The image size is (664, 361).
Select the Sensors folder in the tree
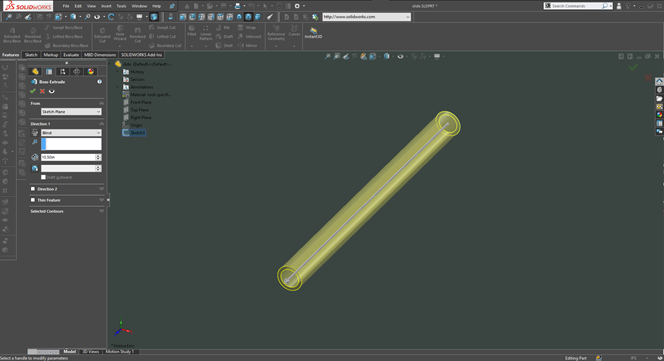coord(133,79)
